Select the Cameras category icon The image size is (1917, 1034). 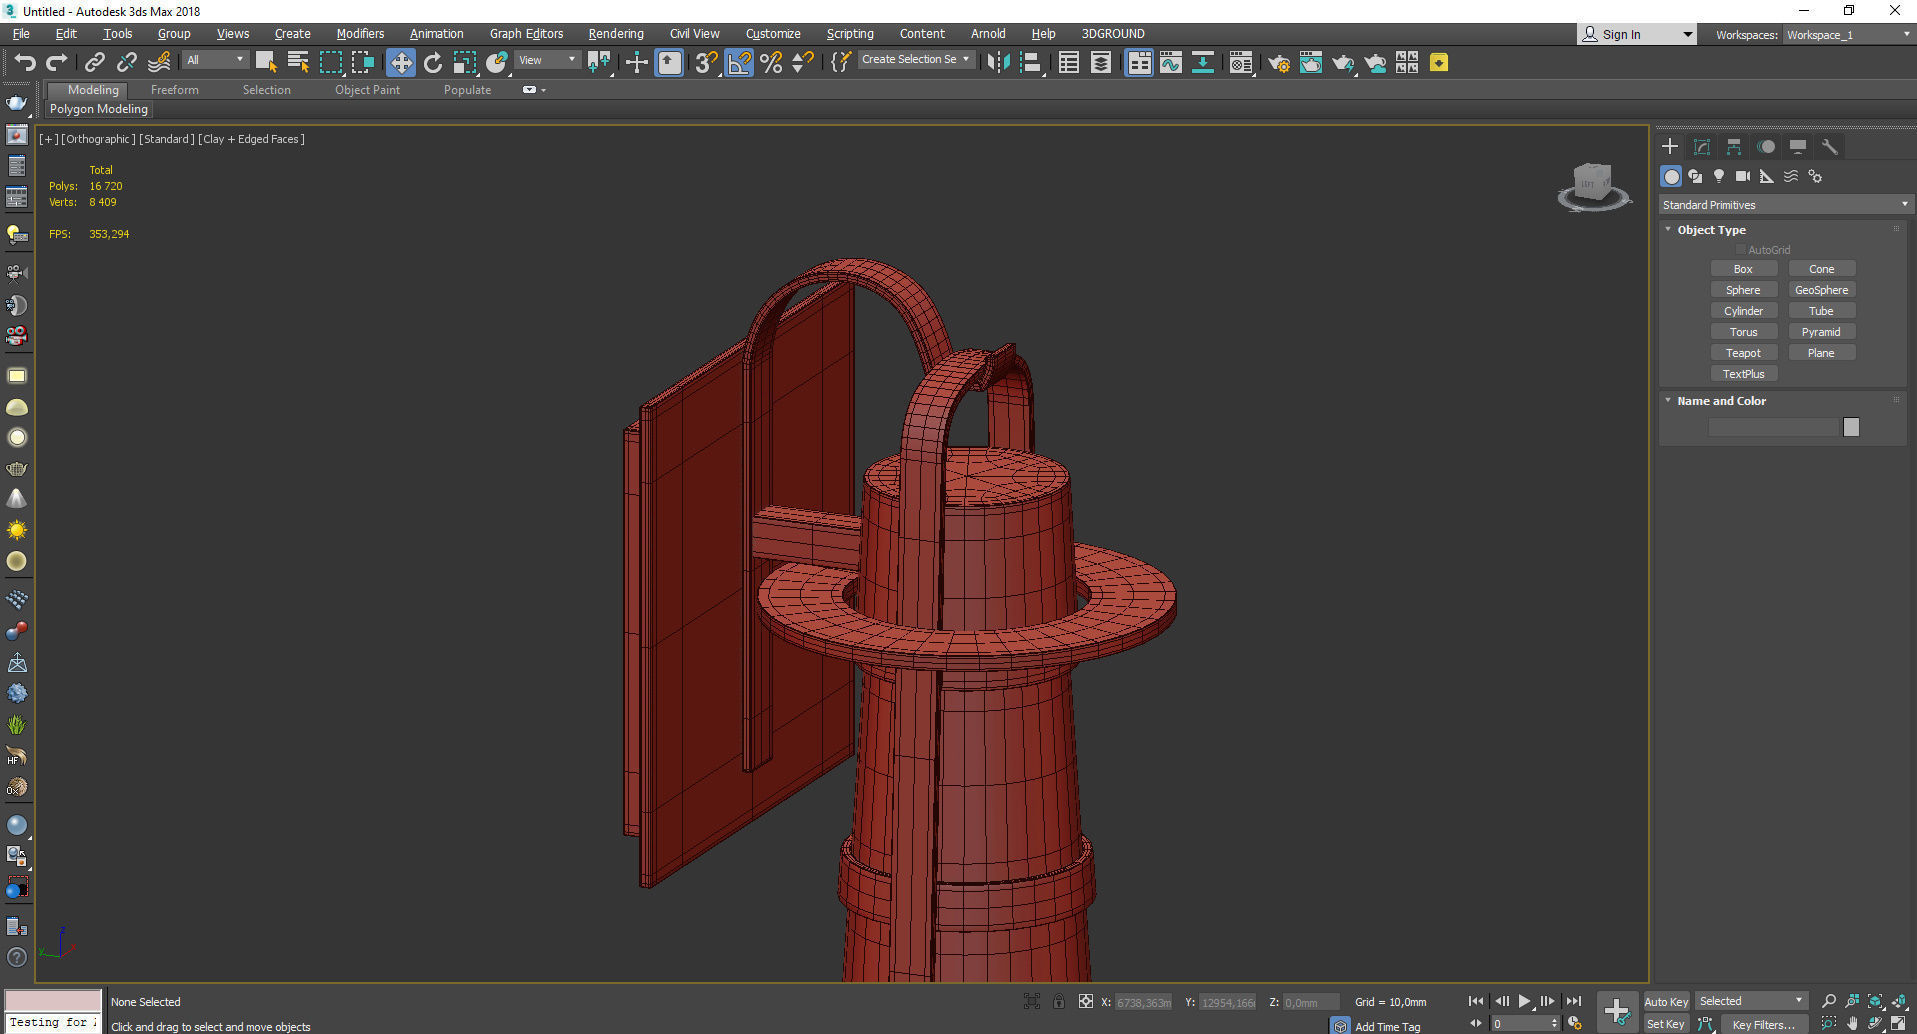click(1743, 176)
